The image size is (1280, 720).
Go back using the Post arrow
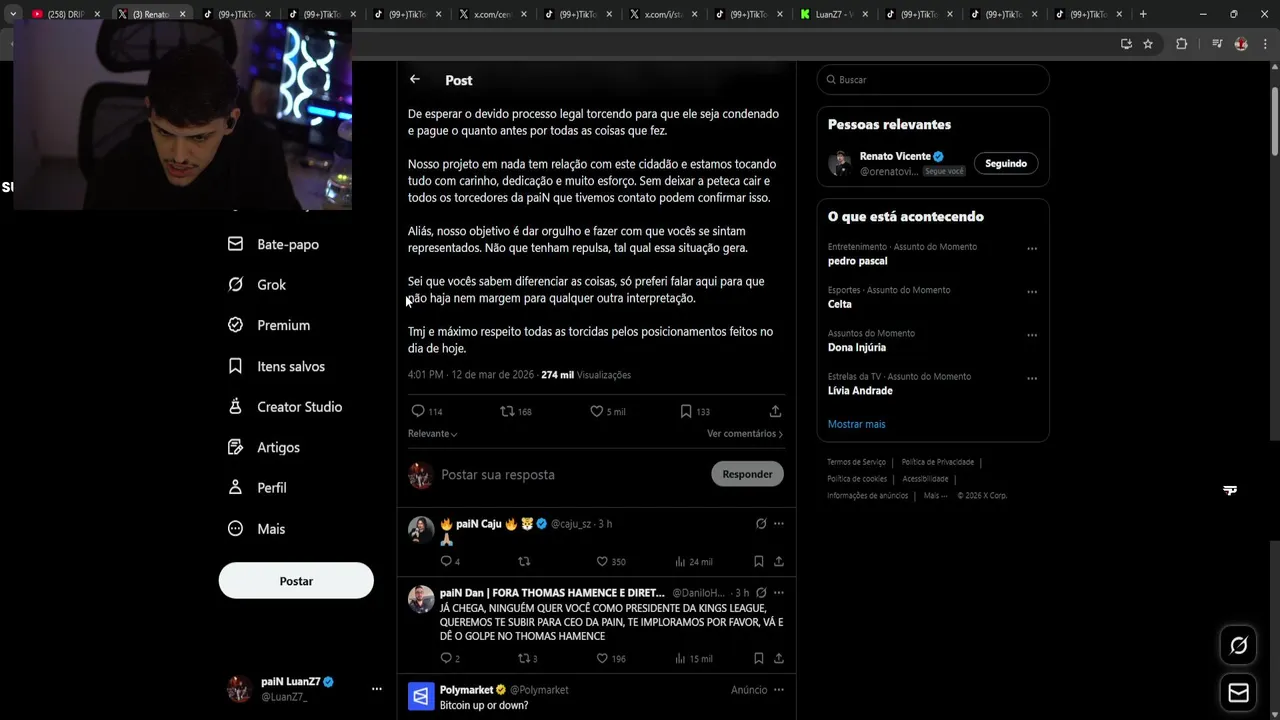click(414, 80)
